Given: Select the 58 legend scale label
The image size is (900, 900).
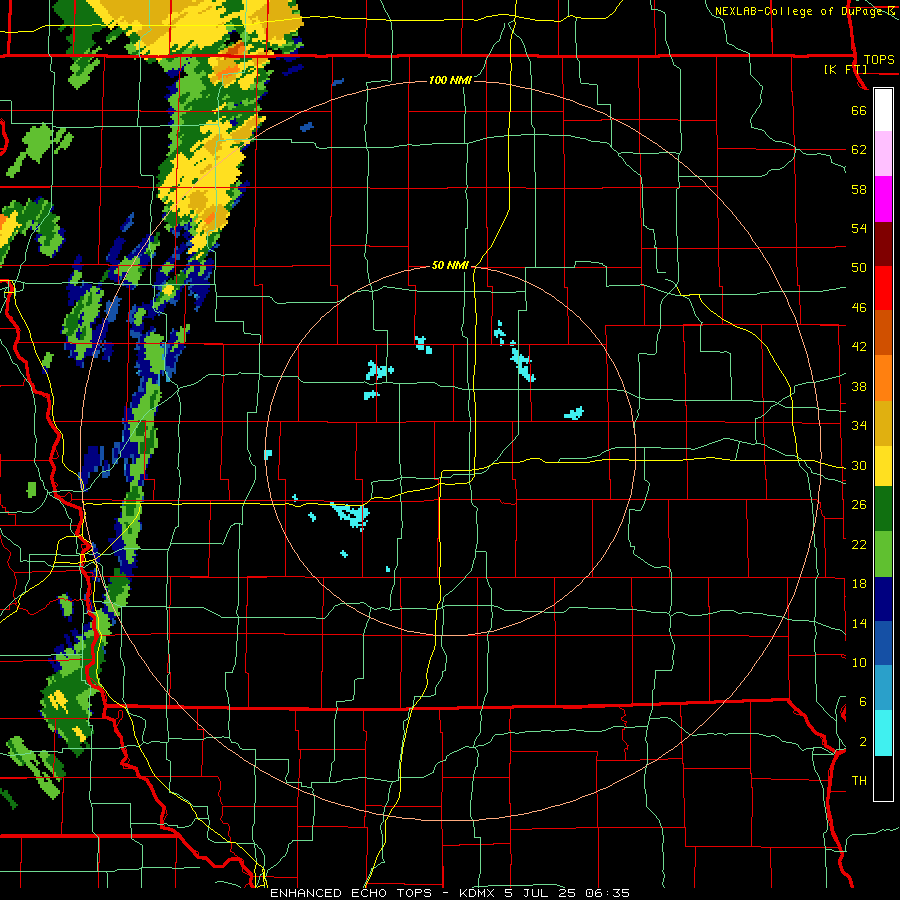Looking at the screenshot, I should coord(859,189).
